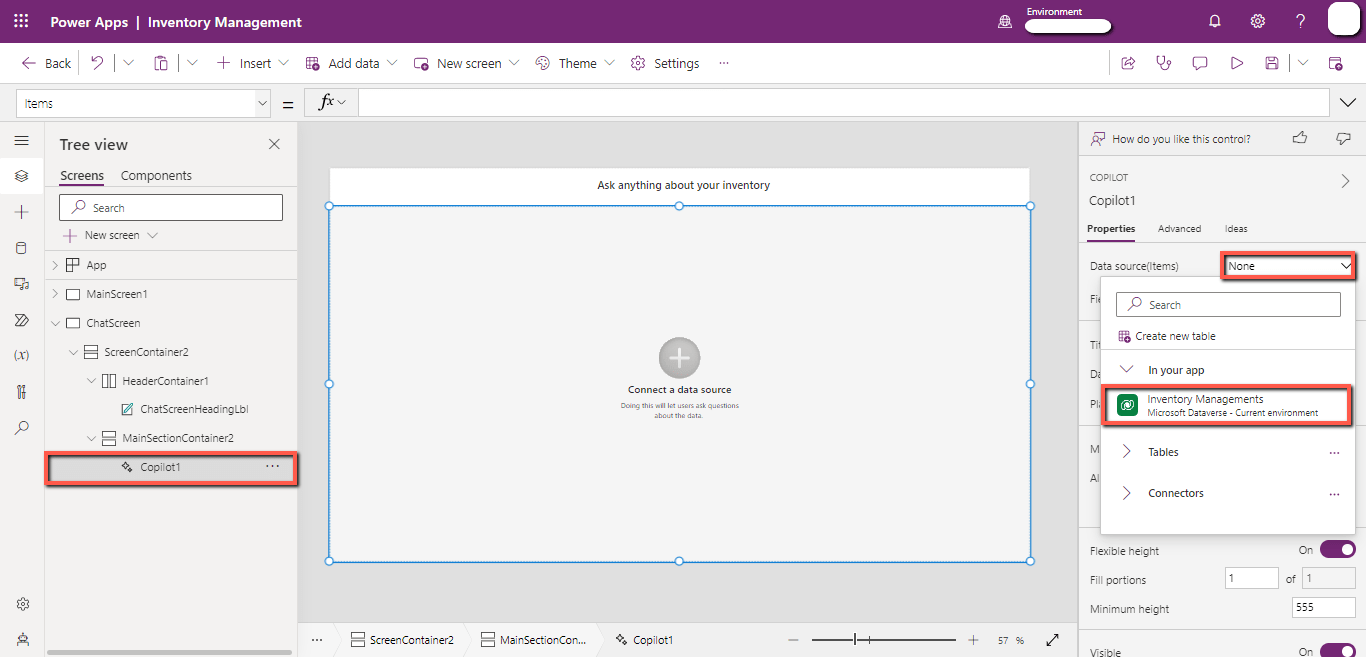Open hamburger menu in left rail
Viewport: 1366px width, 657px height.
(x=22, y=141)
